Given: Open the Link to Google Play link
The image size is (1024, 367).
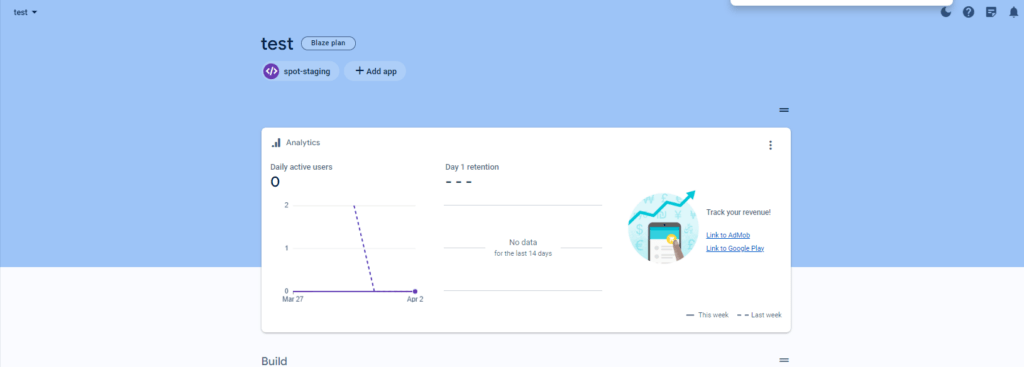Looking at the screenshot, I should point(735,248).
